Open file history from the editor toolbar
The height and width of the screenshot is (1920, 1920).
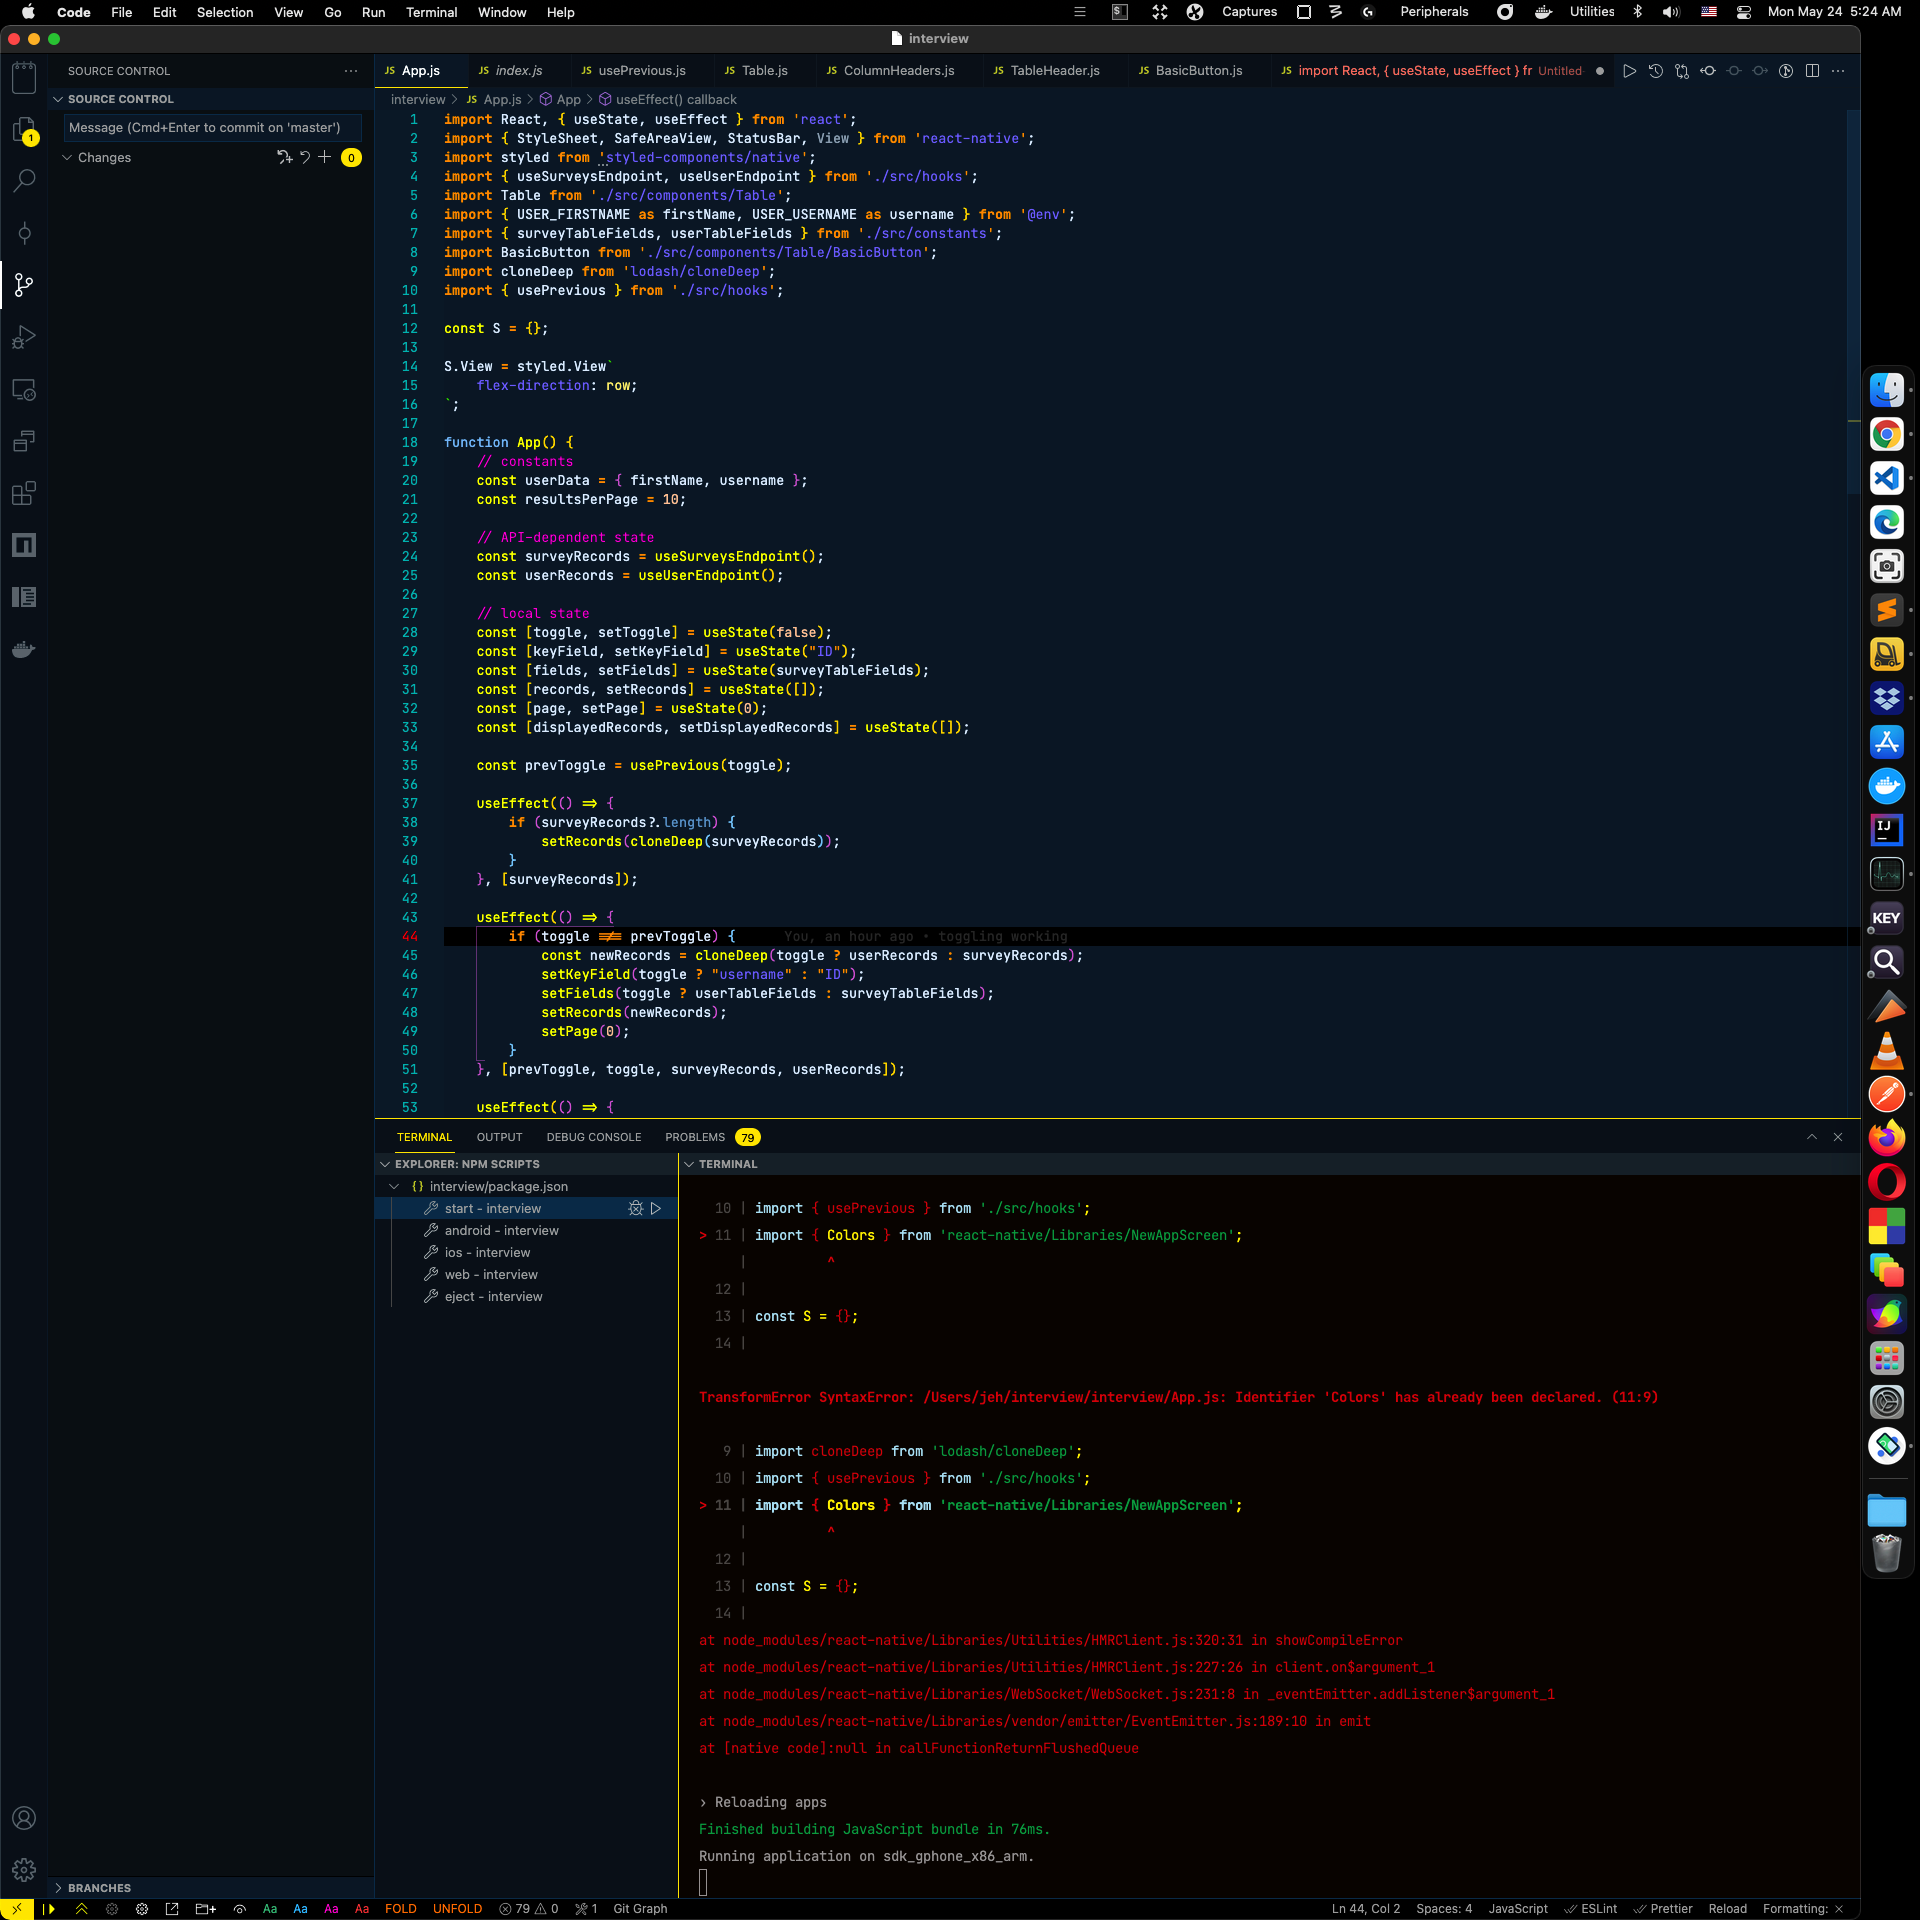[1656, 71]
